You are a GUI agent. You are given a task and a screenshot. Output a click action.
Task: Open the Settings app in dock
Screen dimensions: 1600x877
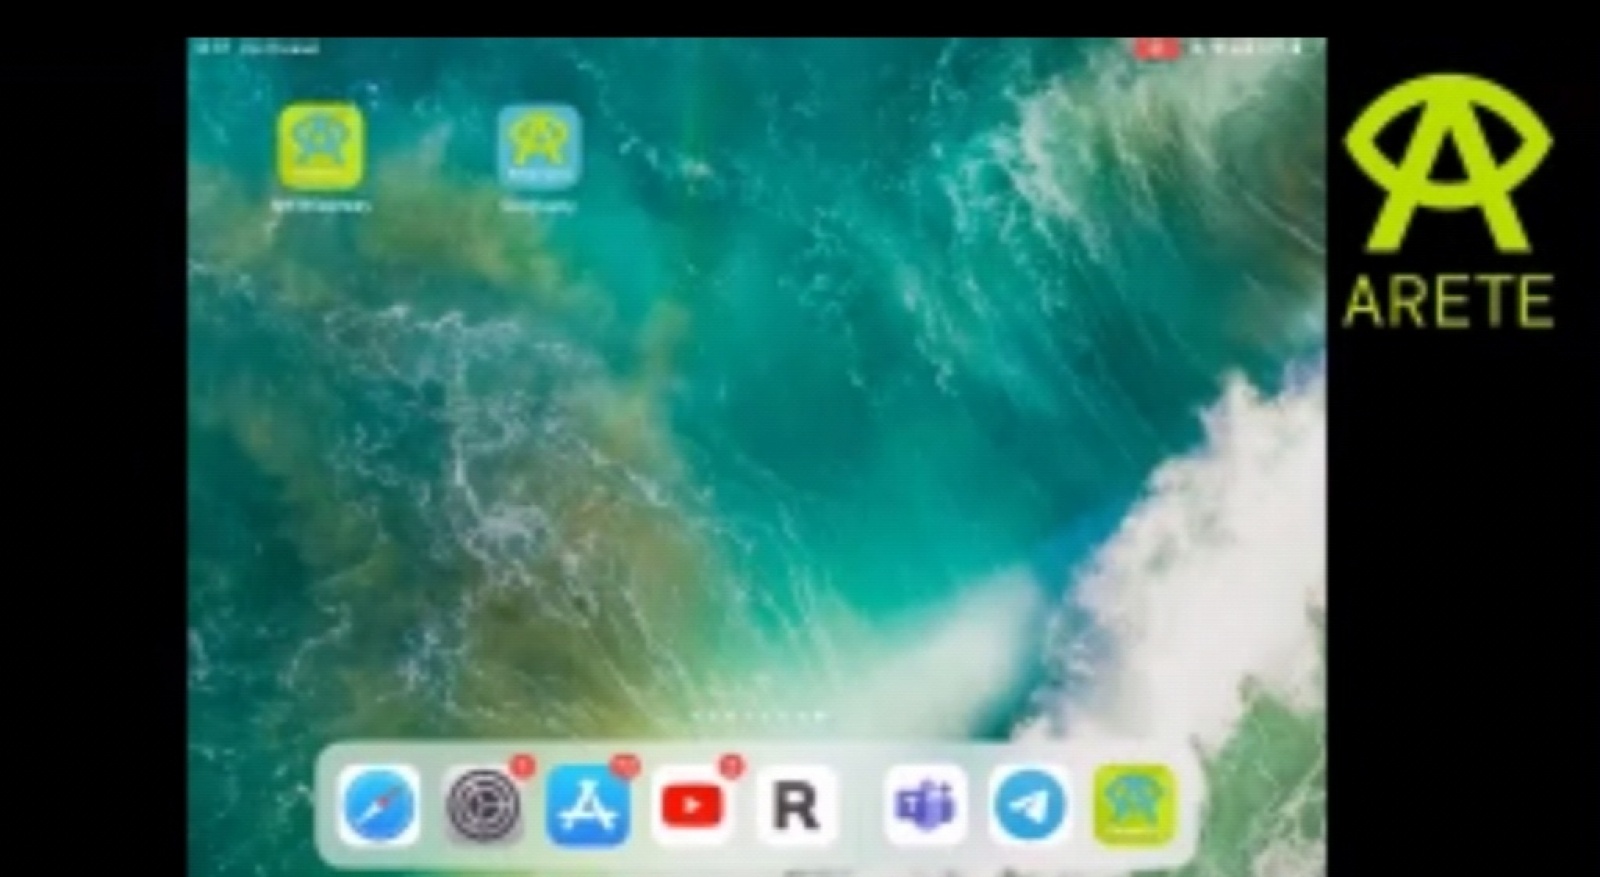484,806
